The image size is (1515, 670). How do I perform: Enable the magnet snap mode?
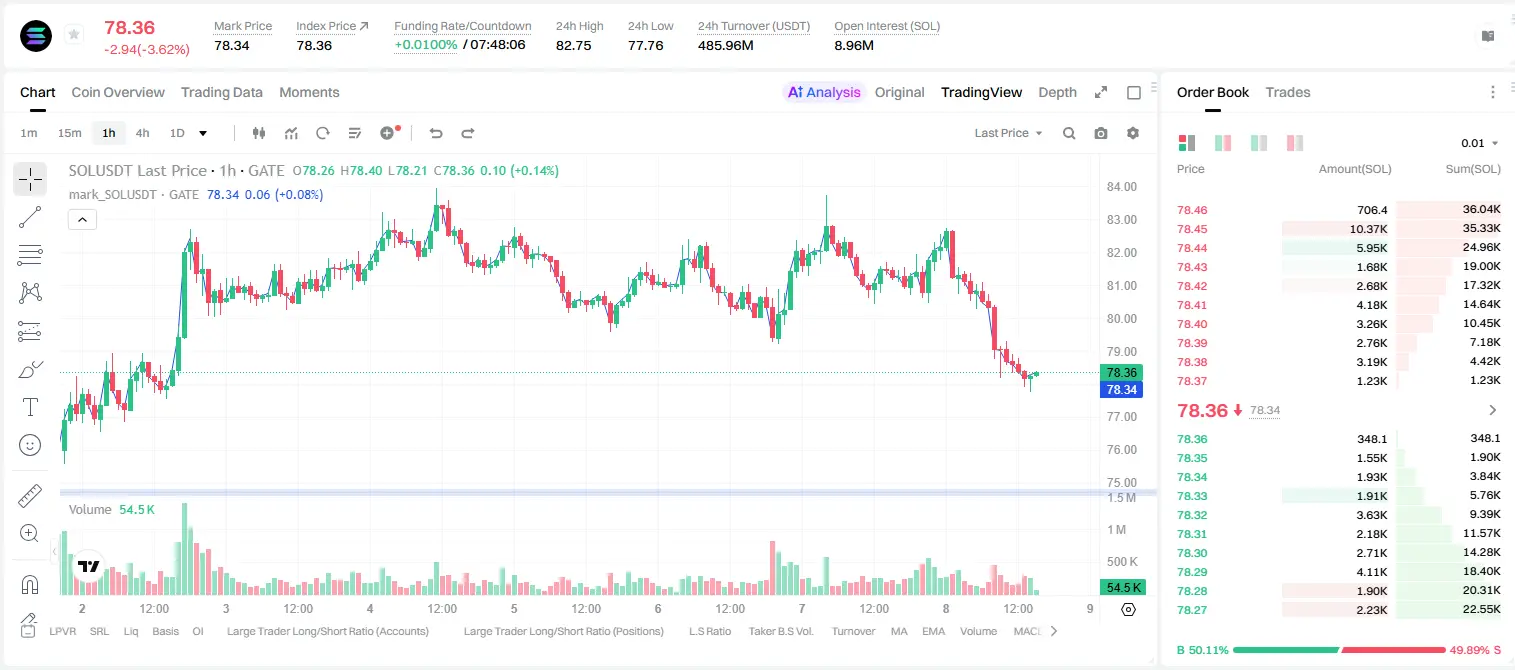tap(30, 584)
